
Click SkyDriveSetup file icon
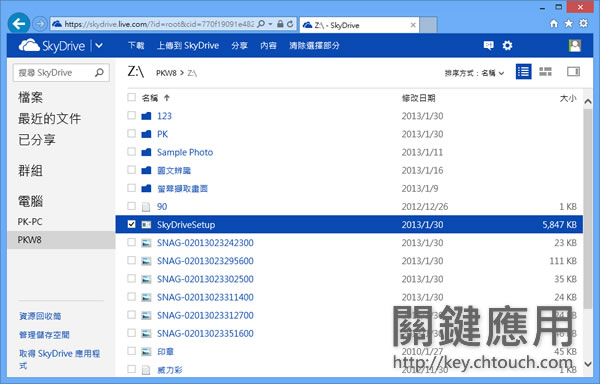(146, 225)
